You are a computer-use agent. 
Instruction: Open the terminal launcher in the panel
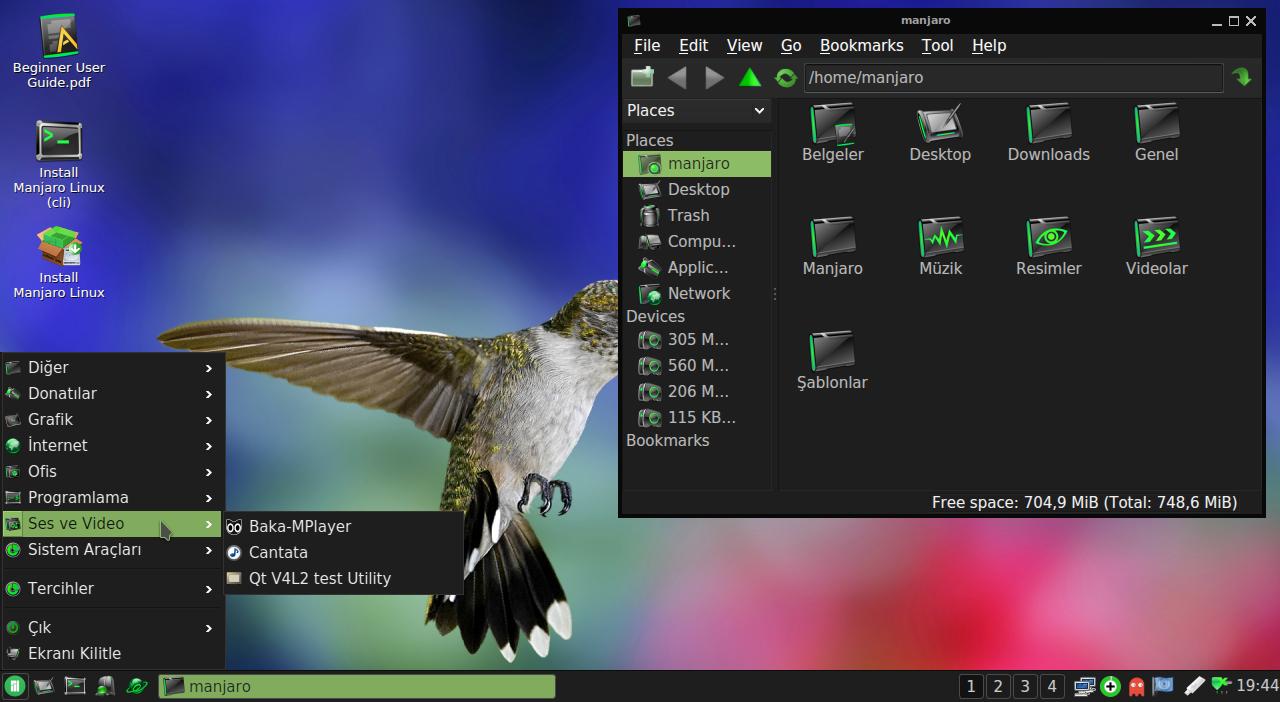(75, 686)
